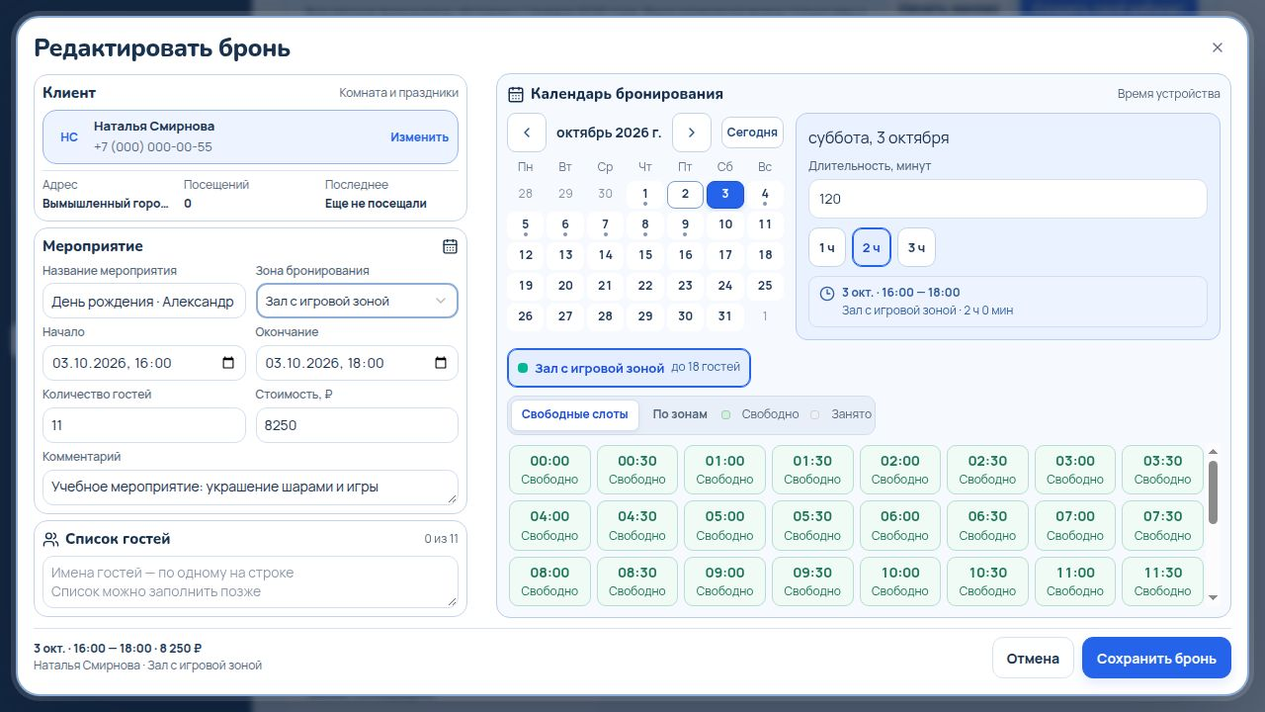This screenshot has height=712, width=1265.
Task: Save booking with Сохранить бронь
Action: [x=1156, y=658]
